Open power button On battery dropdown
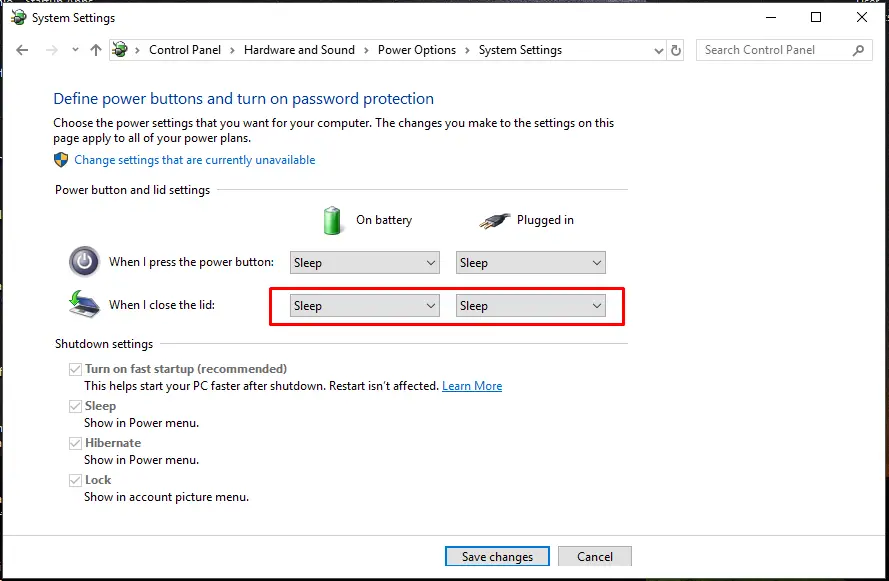 (x=365, y=262)
